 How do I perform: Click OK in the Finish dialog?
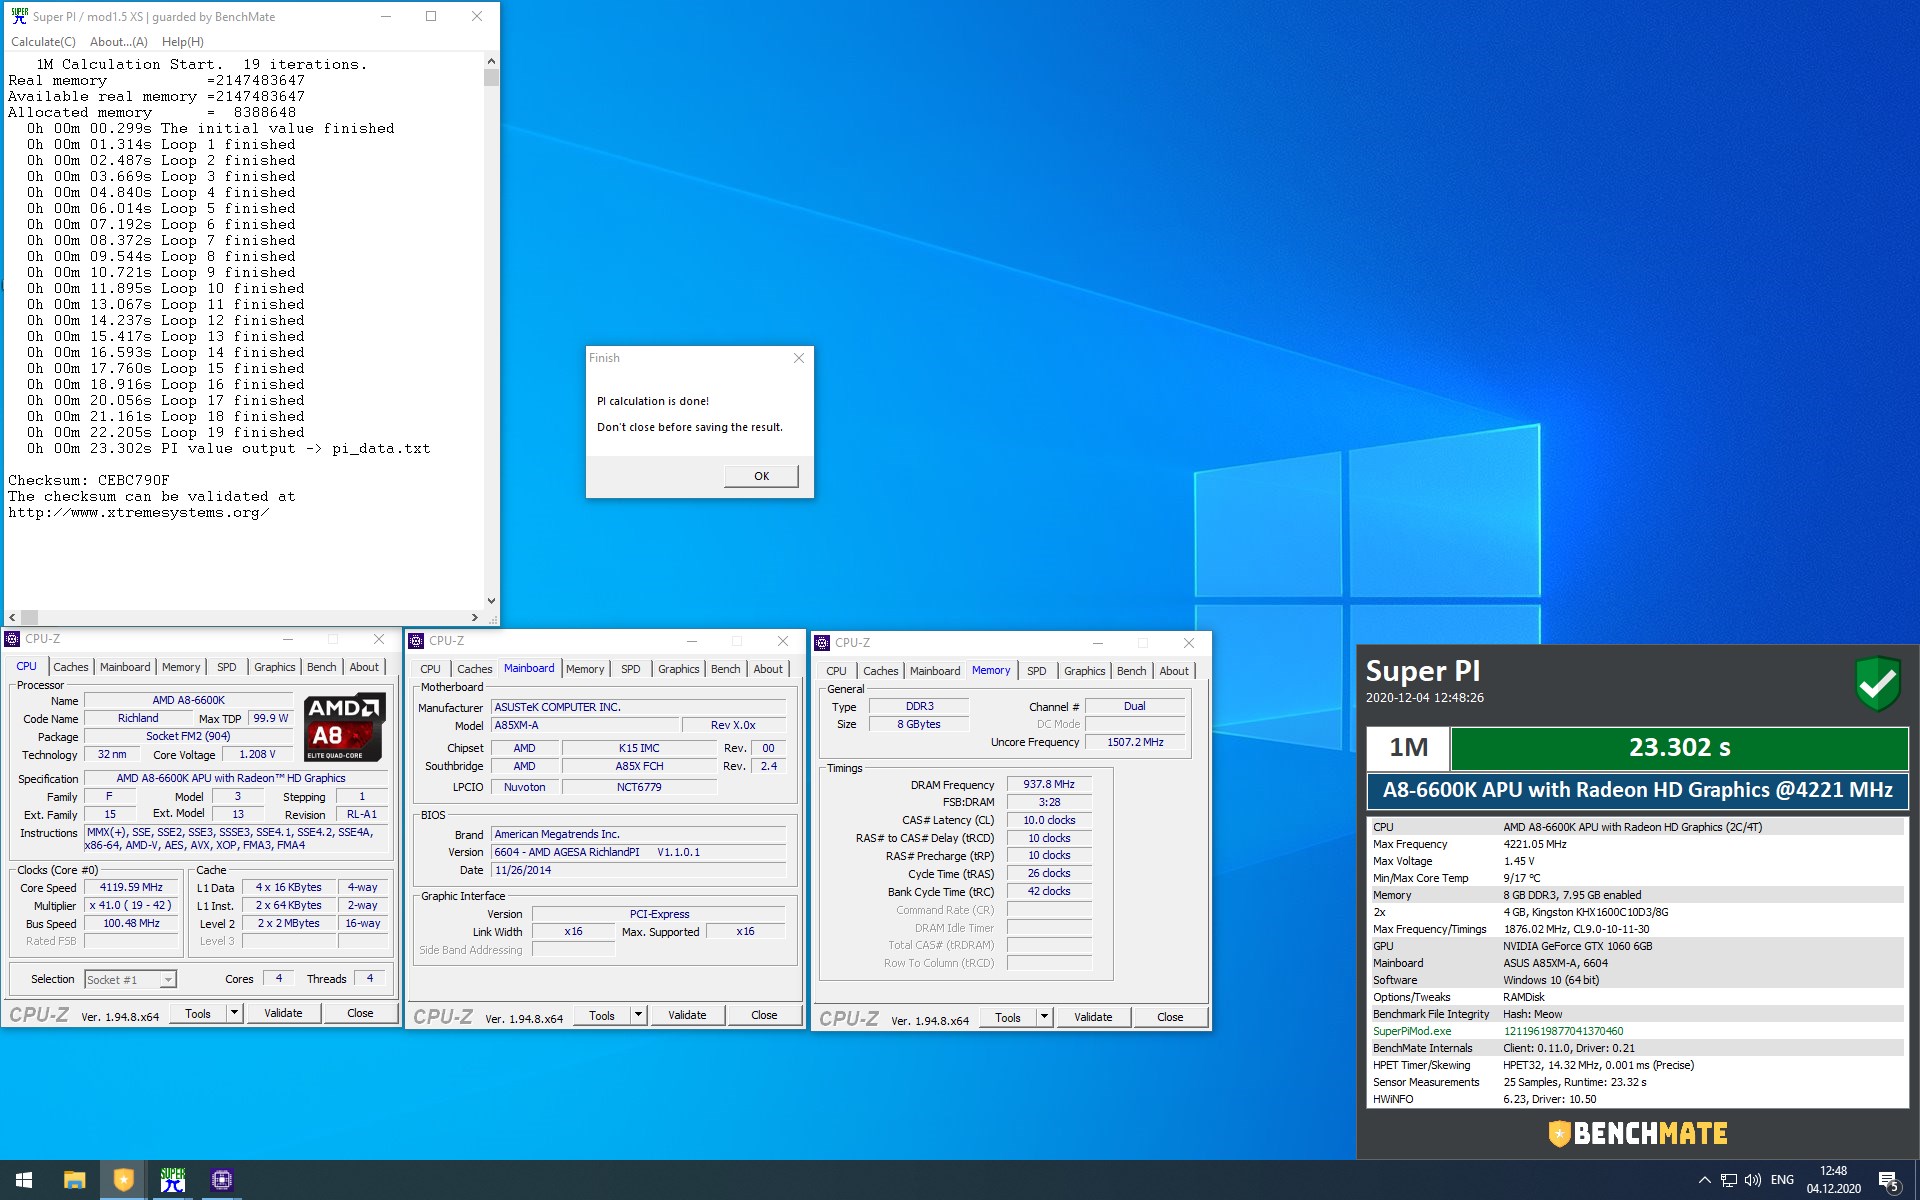pos(761,476)
